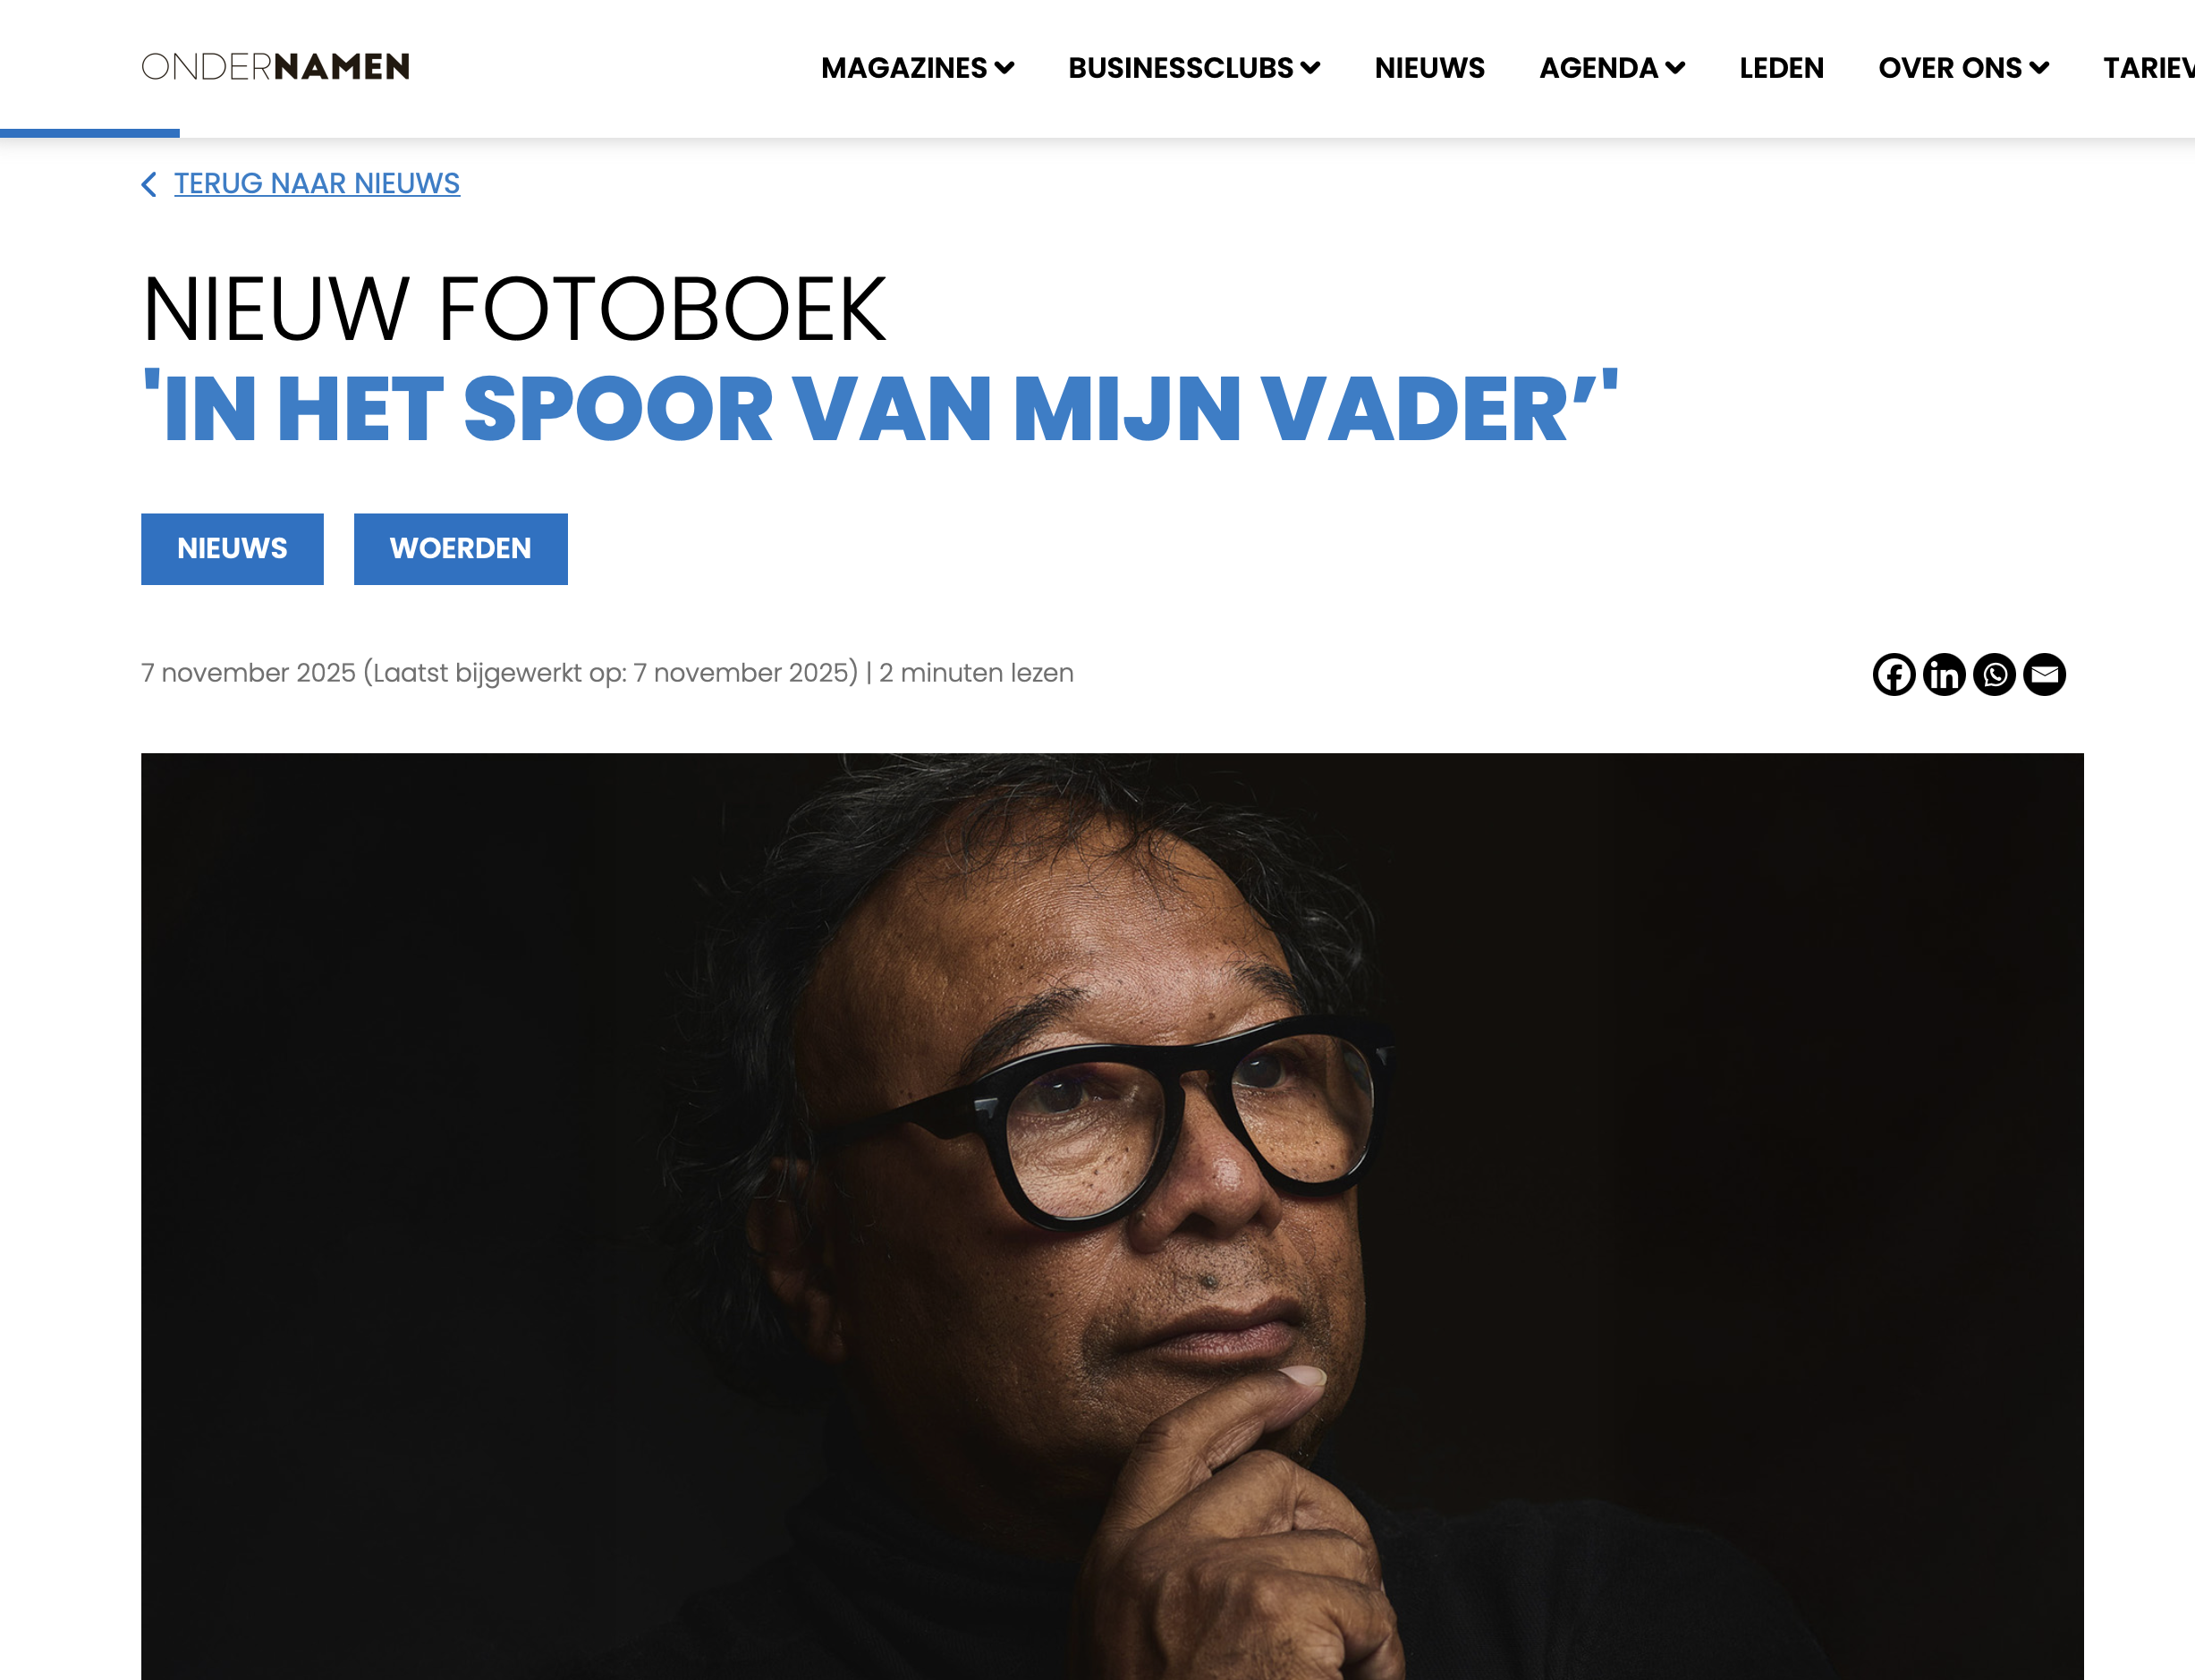
Task: Open the Nieuws menu item
Action: [1429, 68]
